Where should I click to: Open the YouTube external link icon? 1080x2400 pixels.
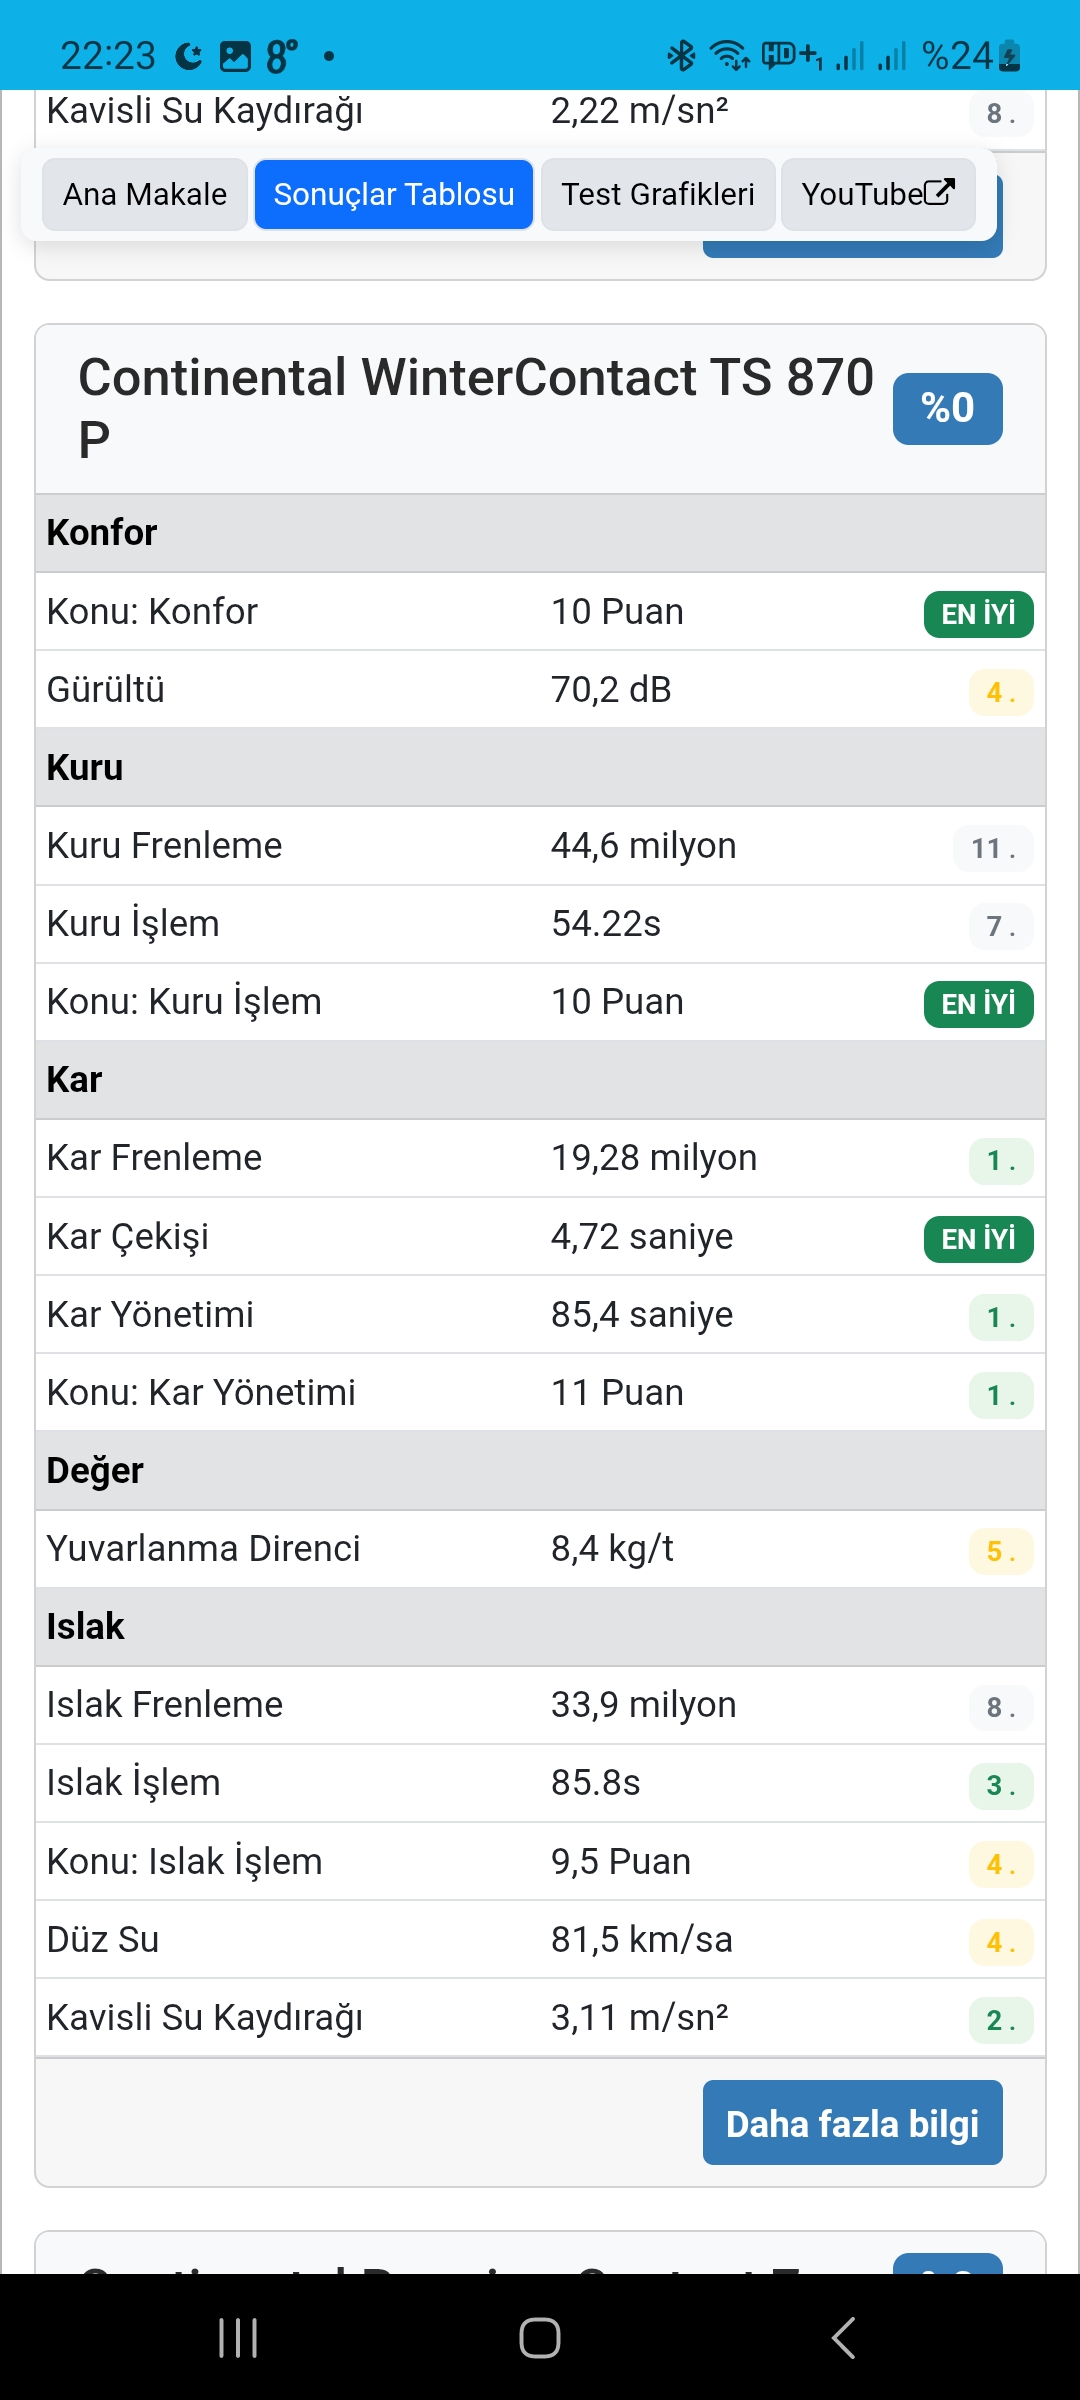point(938,192)
